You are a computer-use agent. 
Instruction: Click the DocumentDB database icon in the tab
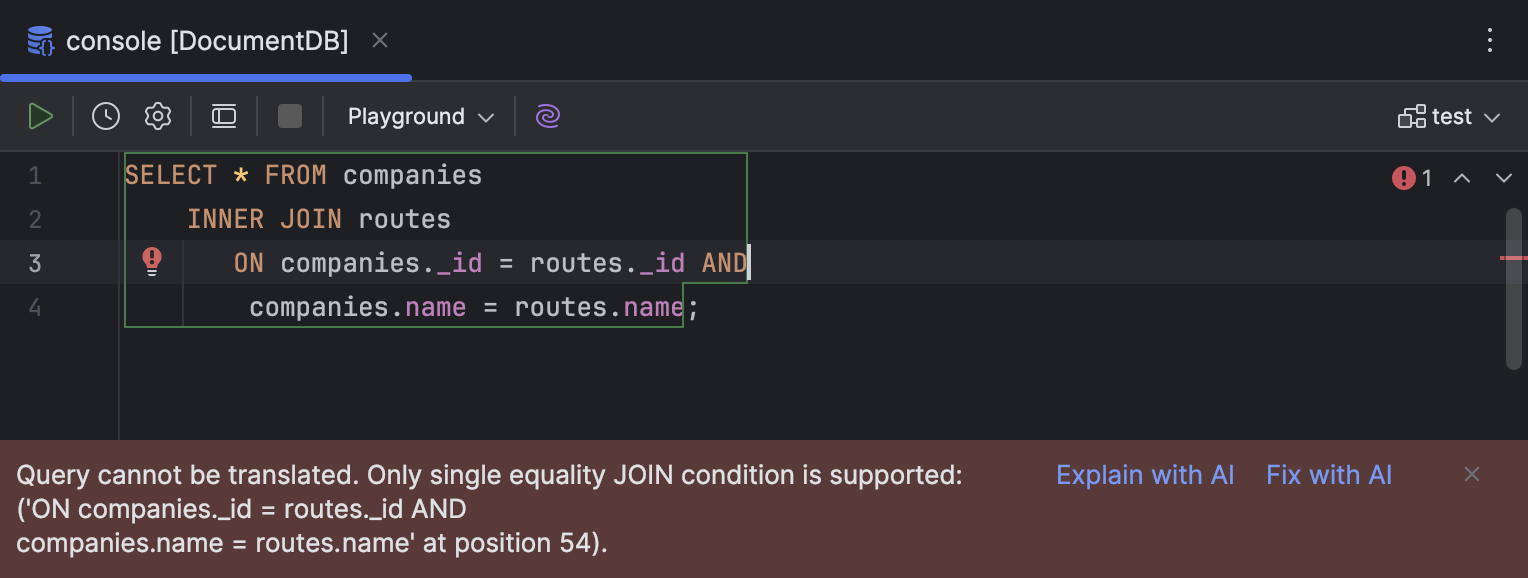coord(39,40)
